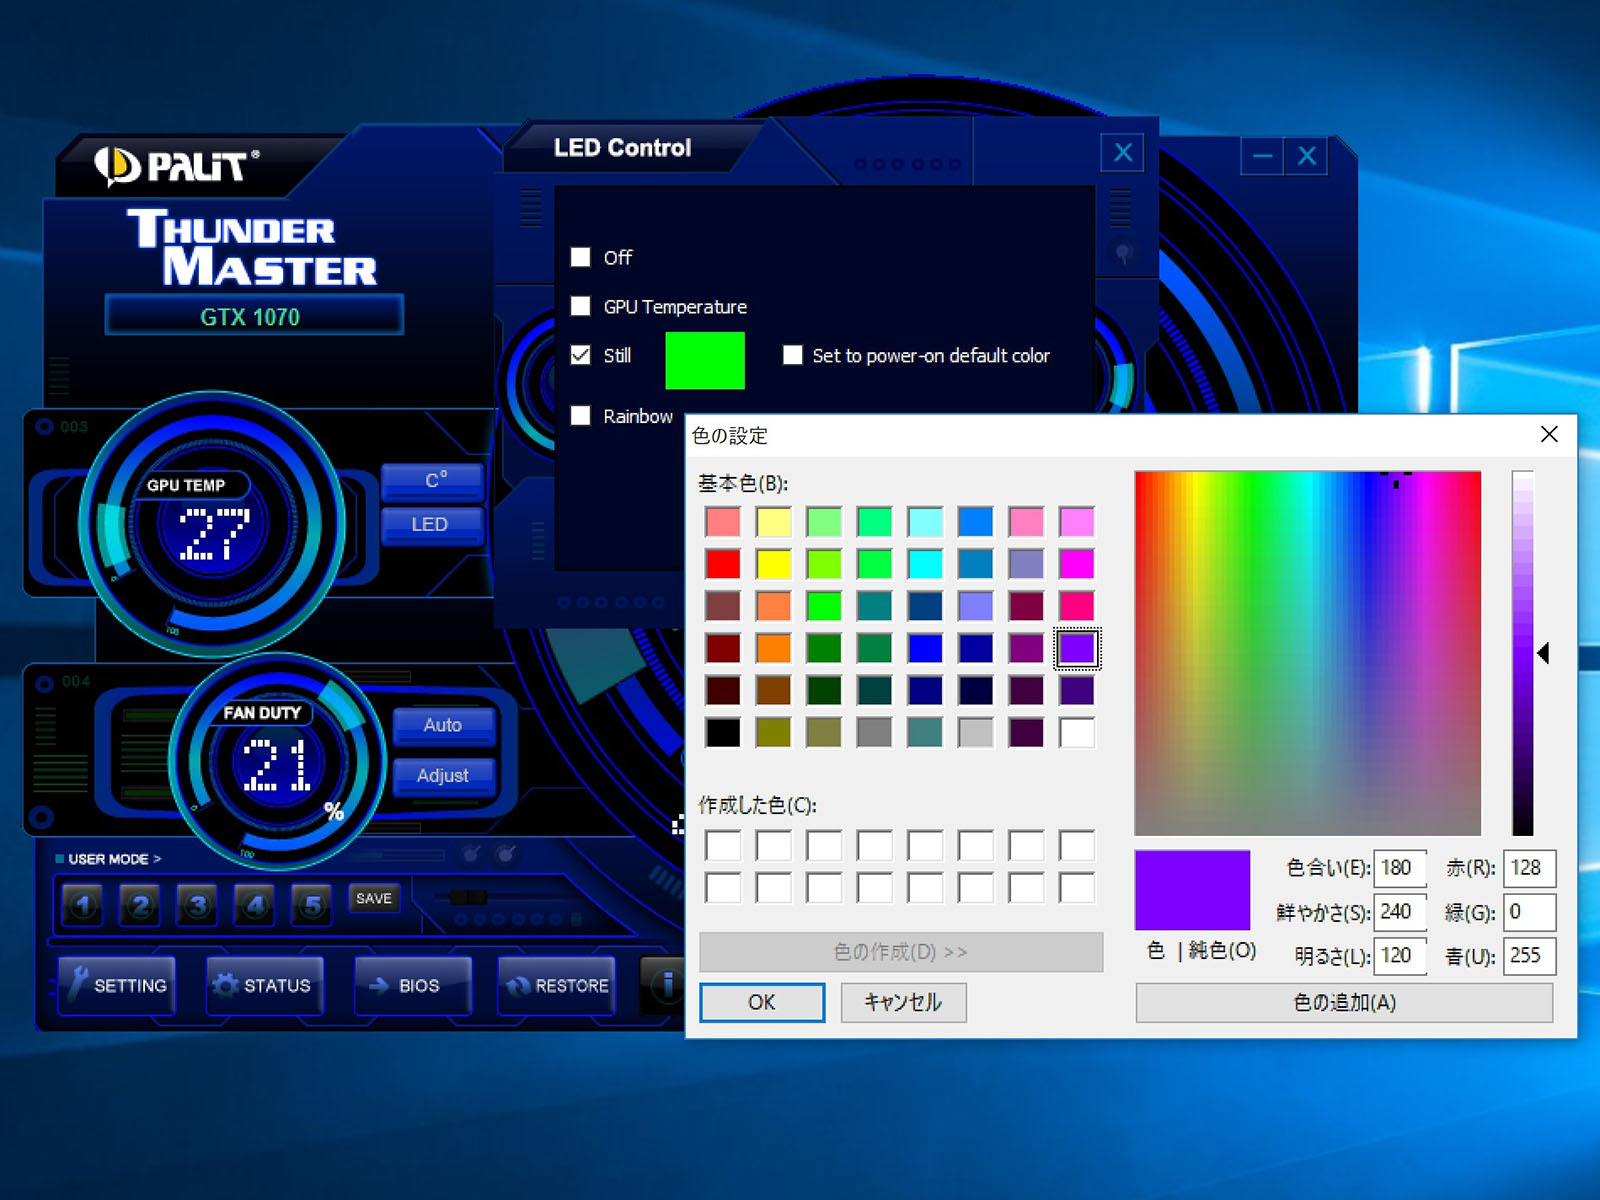The width and height of the screenshot is (1600, 1200).
Task: Save the current user mode profile
Action: [x=374, y=898]
